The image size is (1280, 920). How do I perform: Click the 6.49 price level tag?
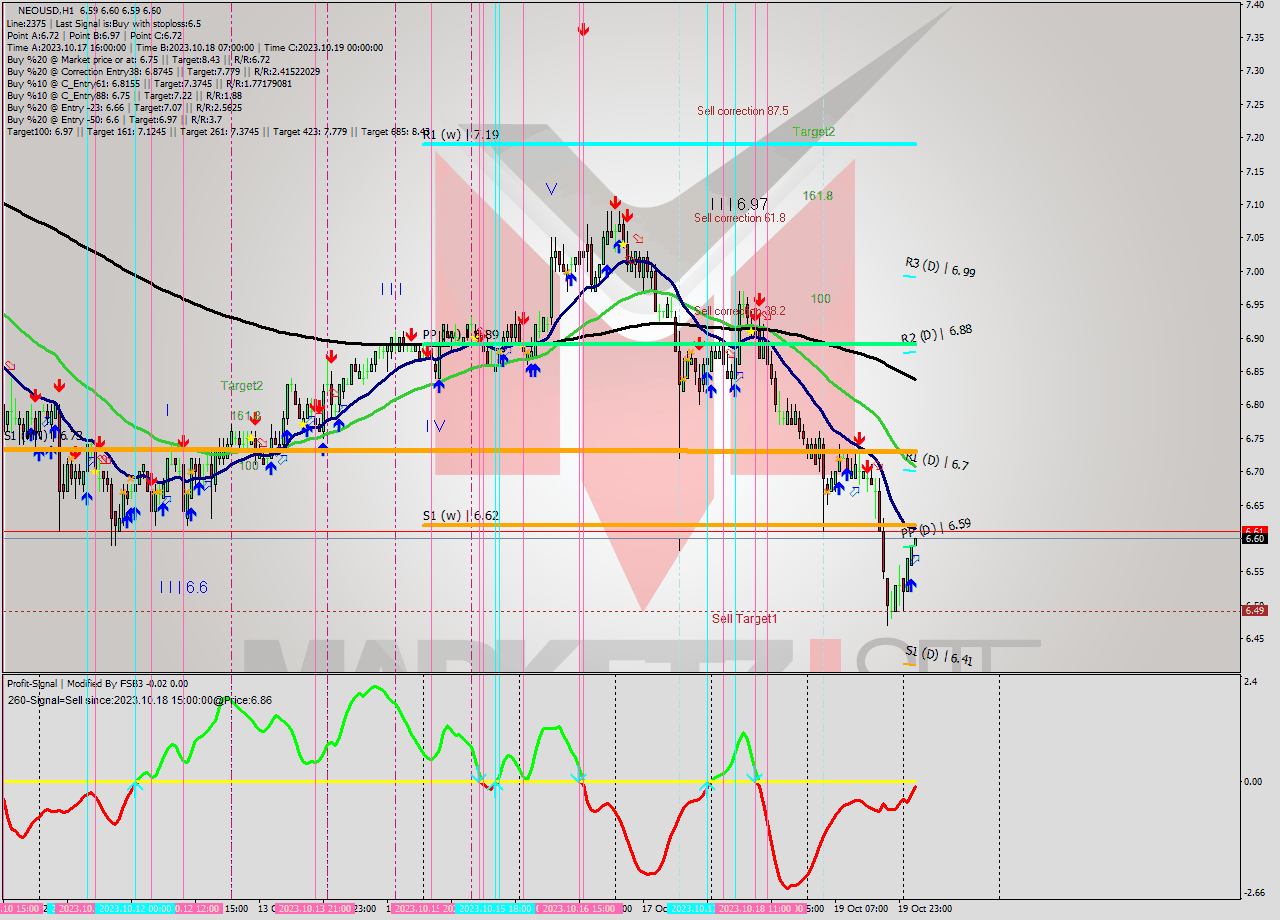pyautogui.click(x=1254, y=610)
